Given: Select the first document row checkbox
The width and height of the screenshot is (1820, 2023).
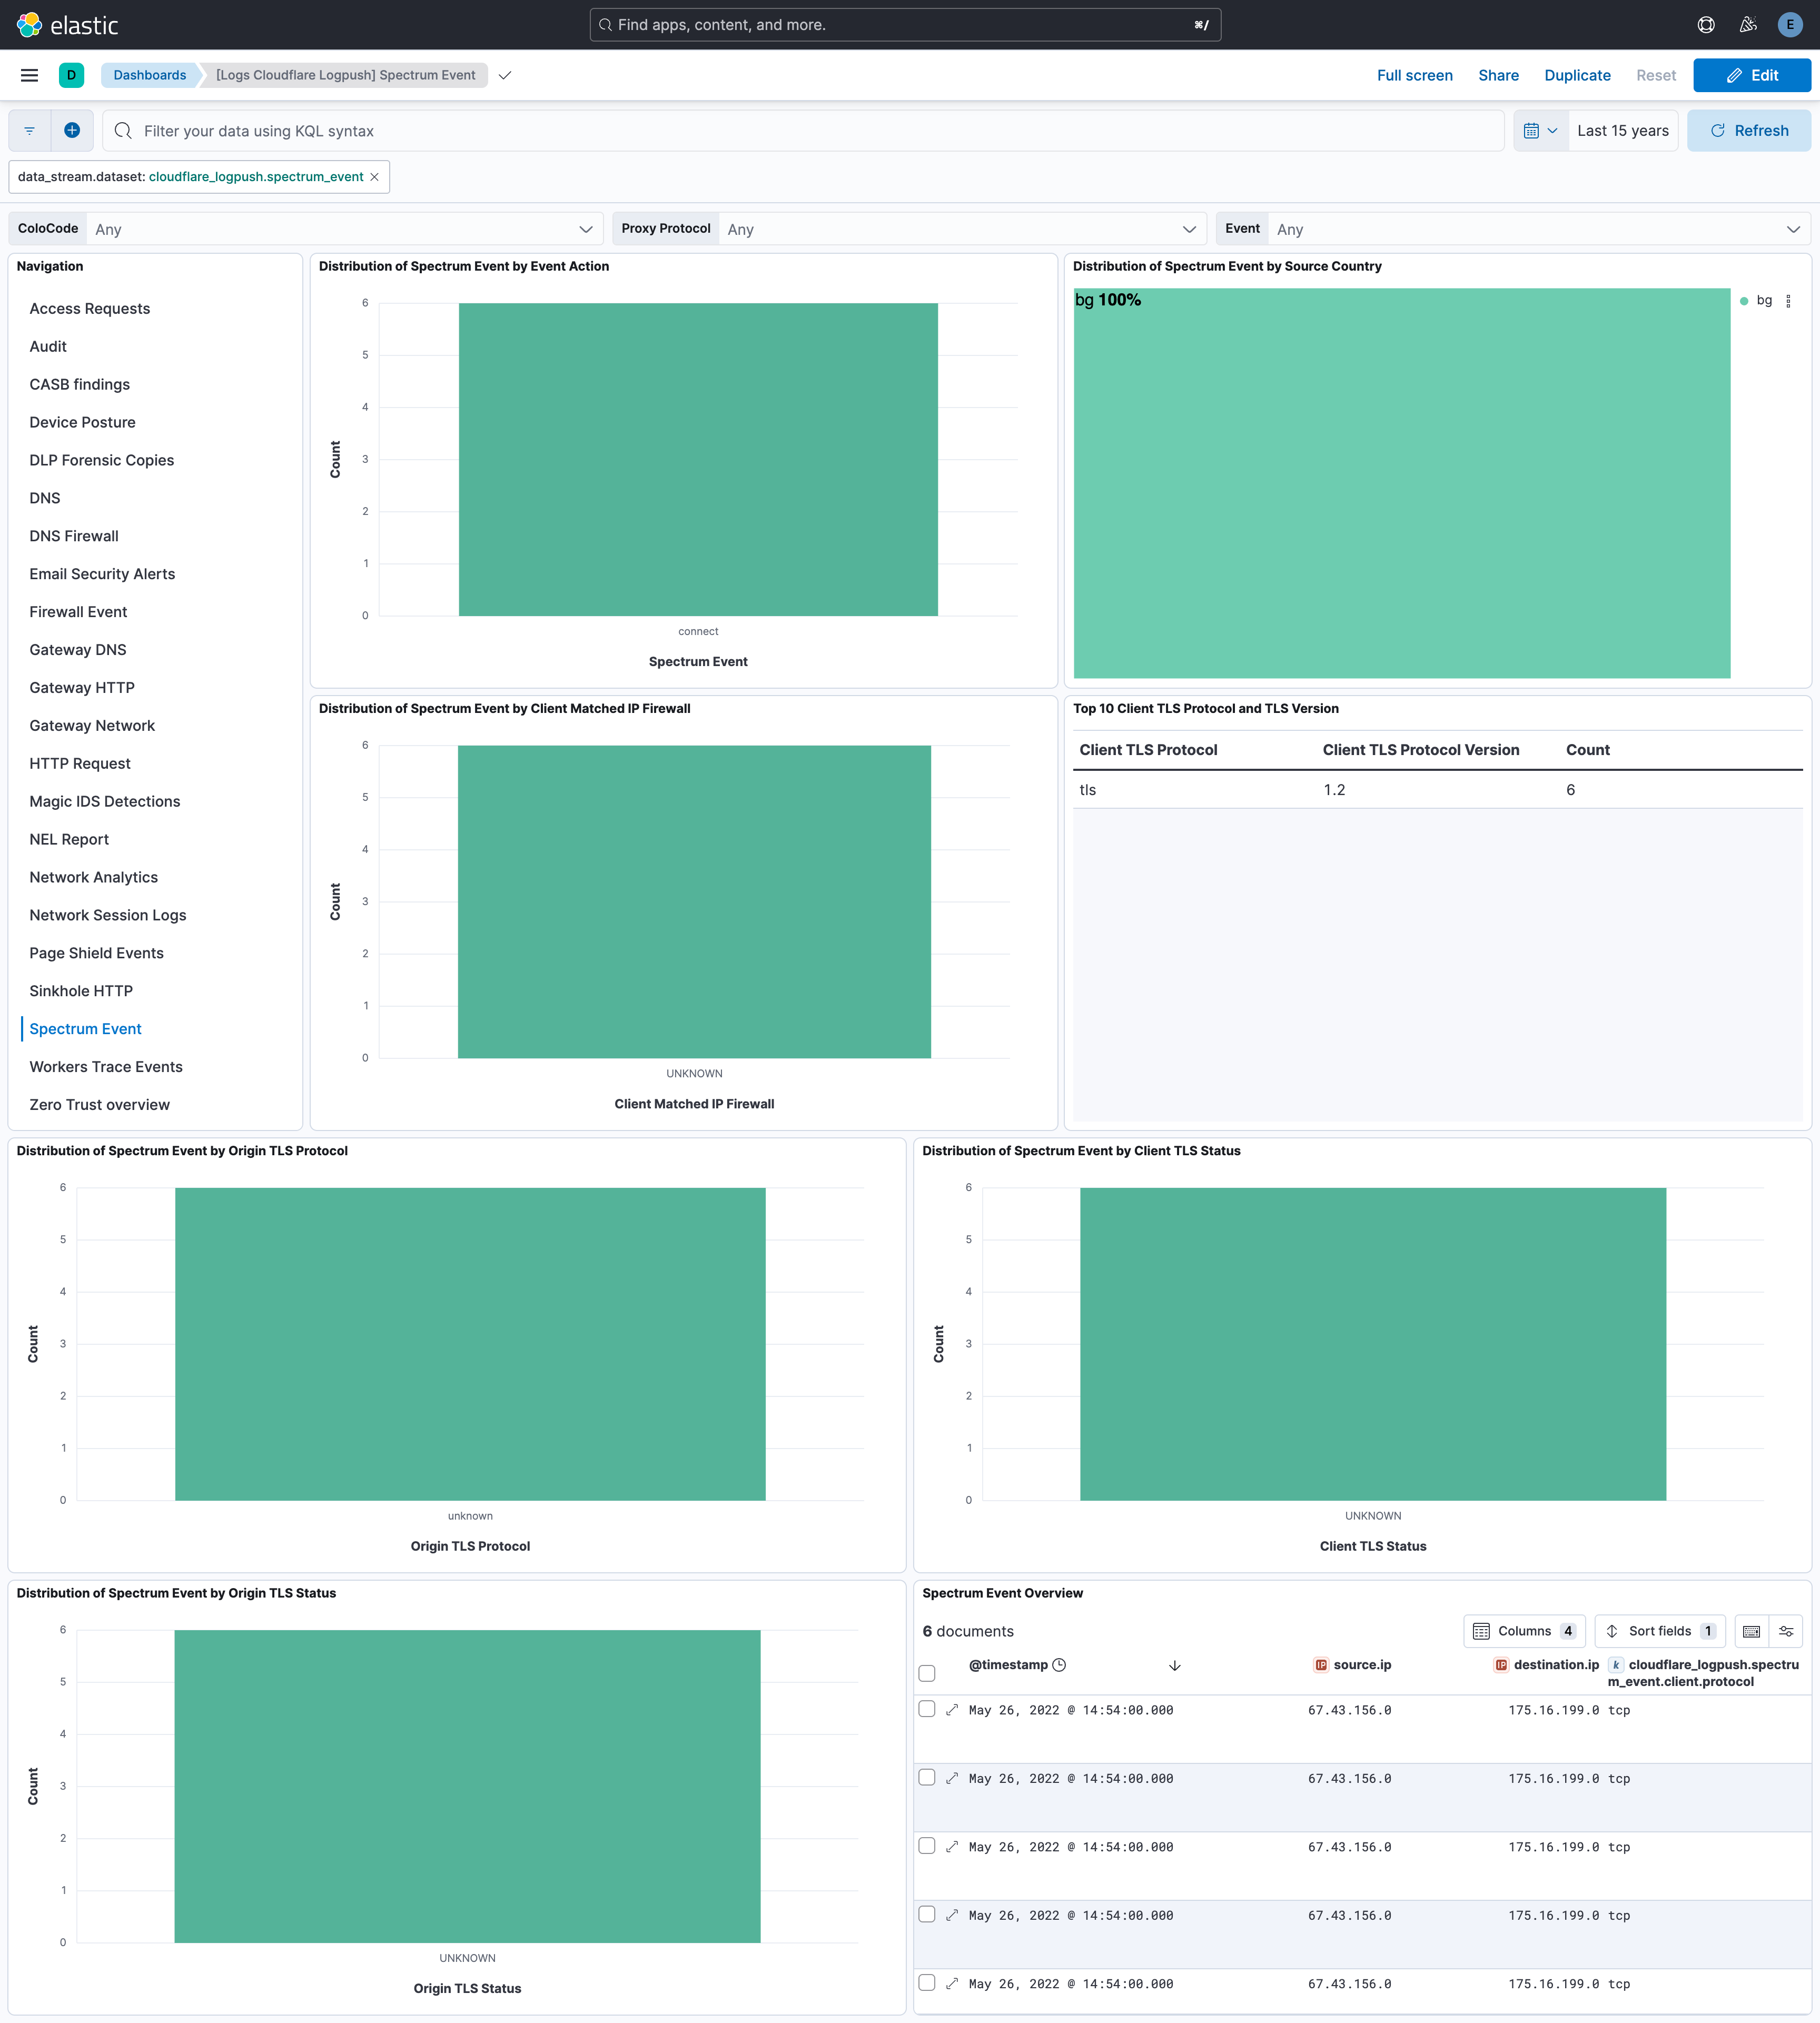Looking at the screenshot, I should 927,1709.
